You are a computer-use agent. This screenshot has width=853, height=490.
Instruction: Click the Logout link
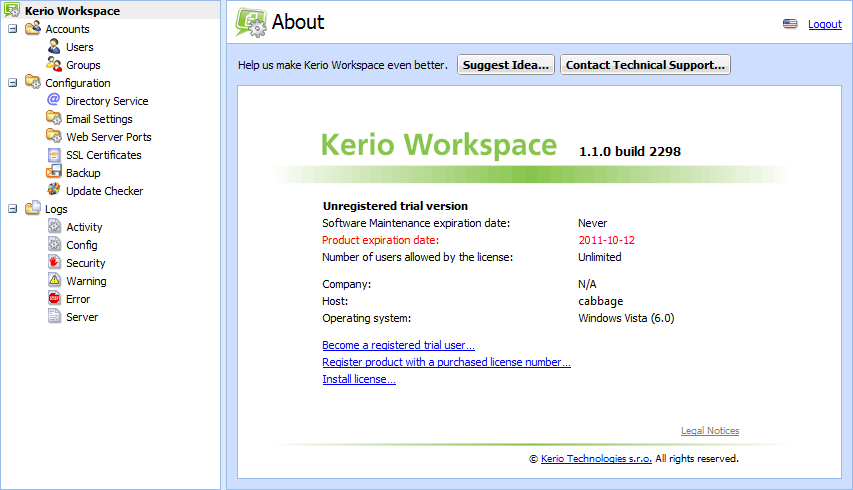click(x=825, y=24)
